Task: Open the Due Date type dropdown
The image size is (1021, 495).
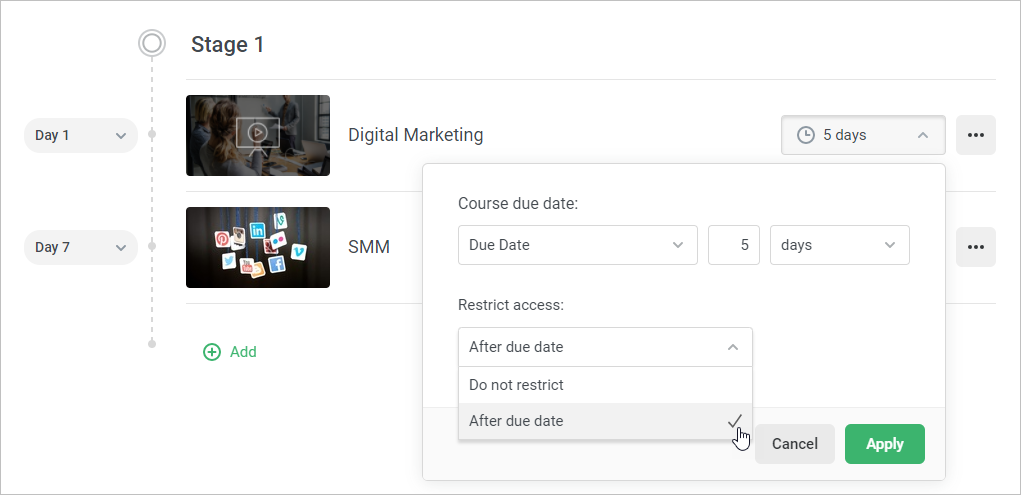Action: pyautogui.click(x=578, y=245)
